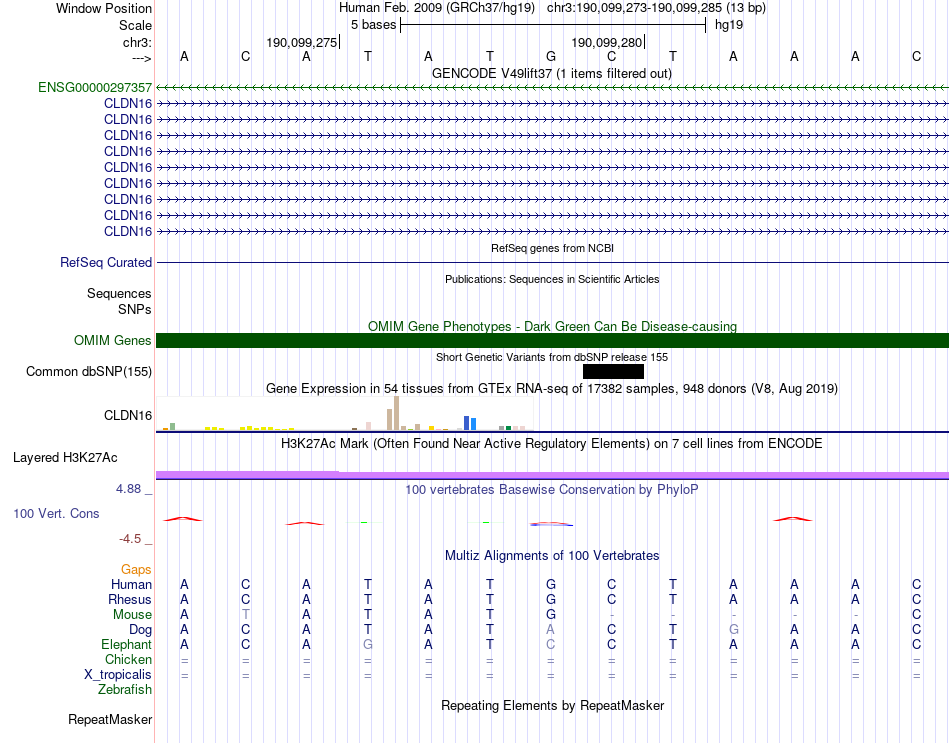This screenshot has width=950, height=743.
Task: Select the Mouse species label
Action: [132, 615]
